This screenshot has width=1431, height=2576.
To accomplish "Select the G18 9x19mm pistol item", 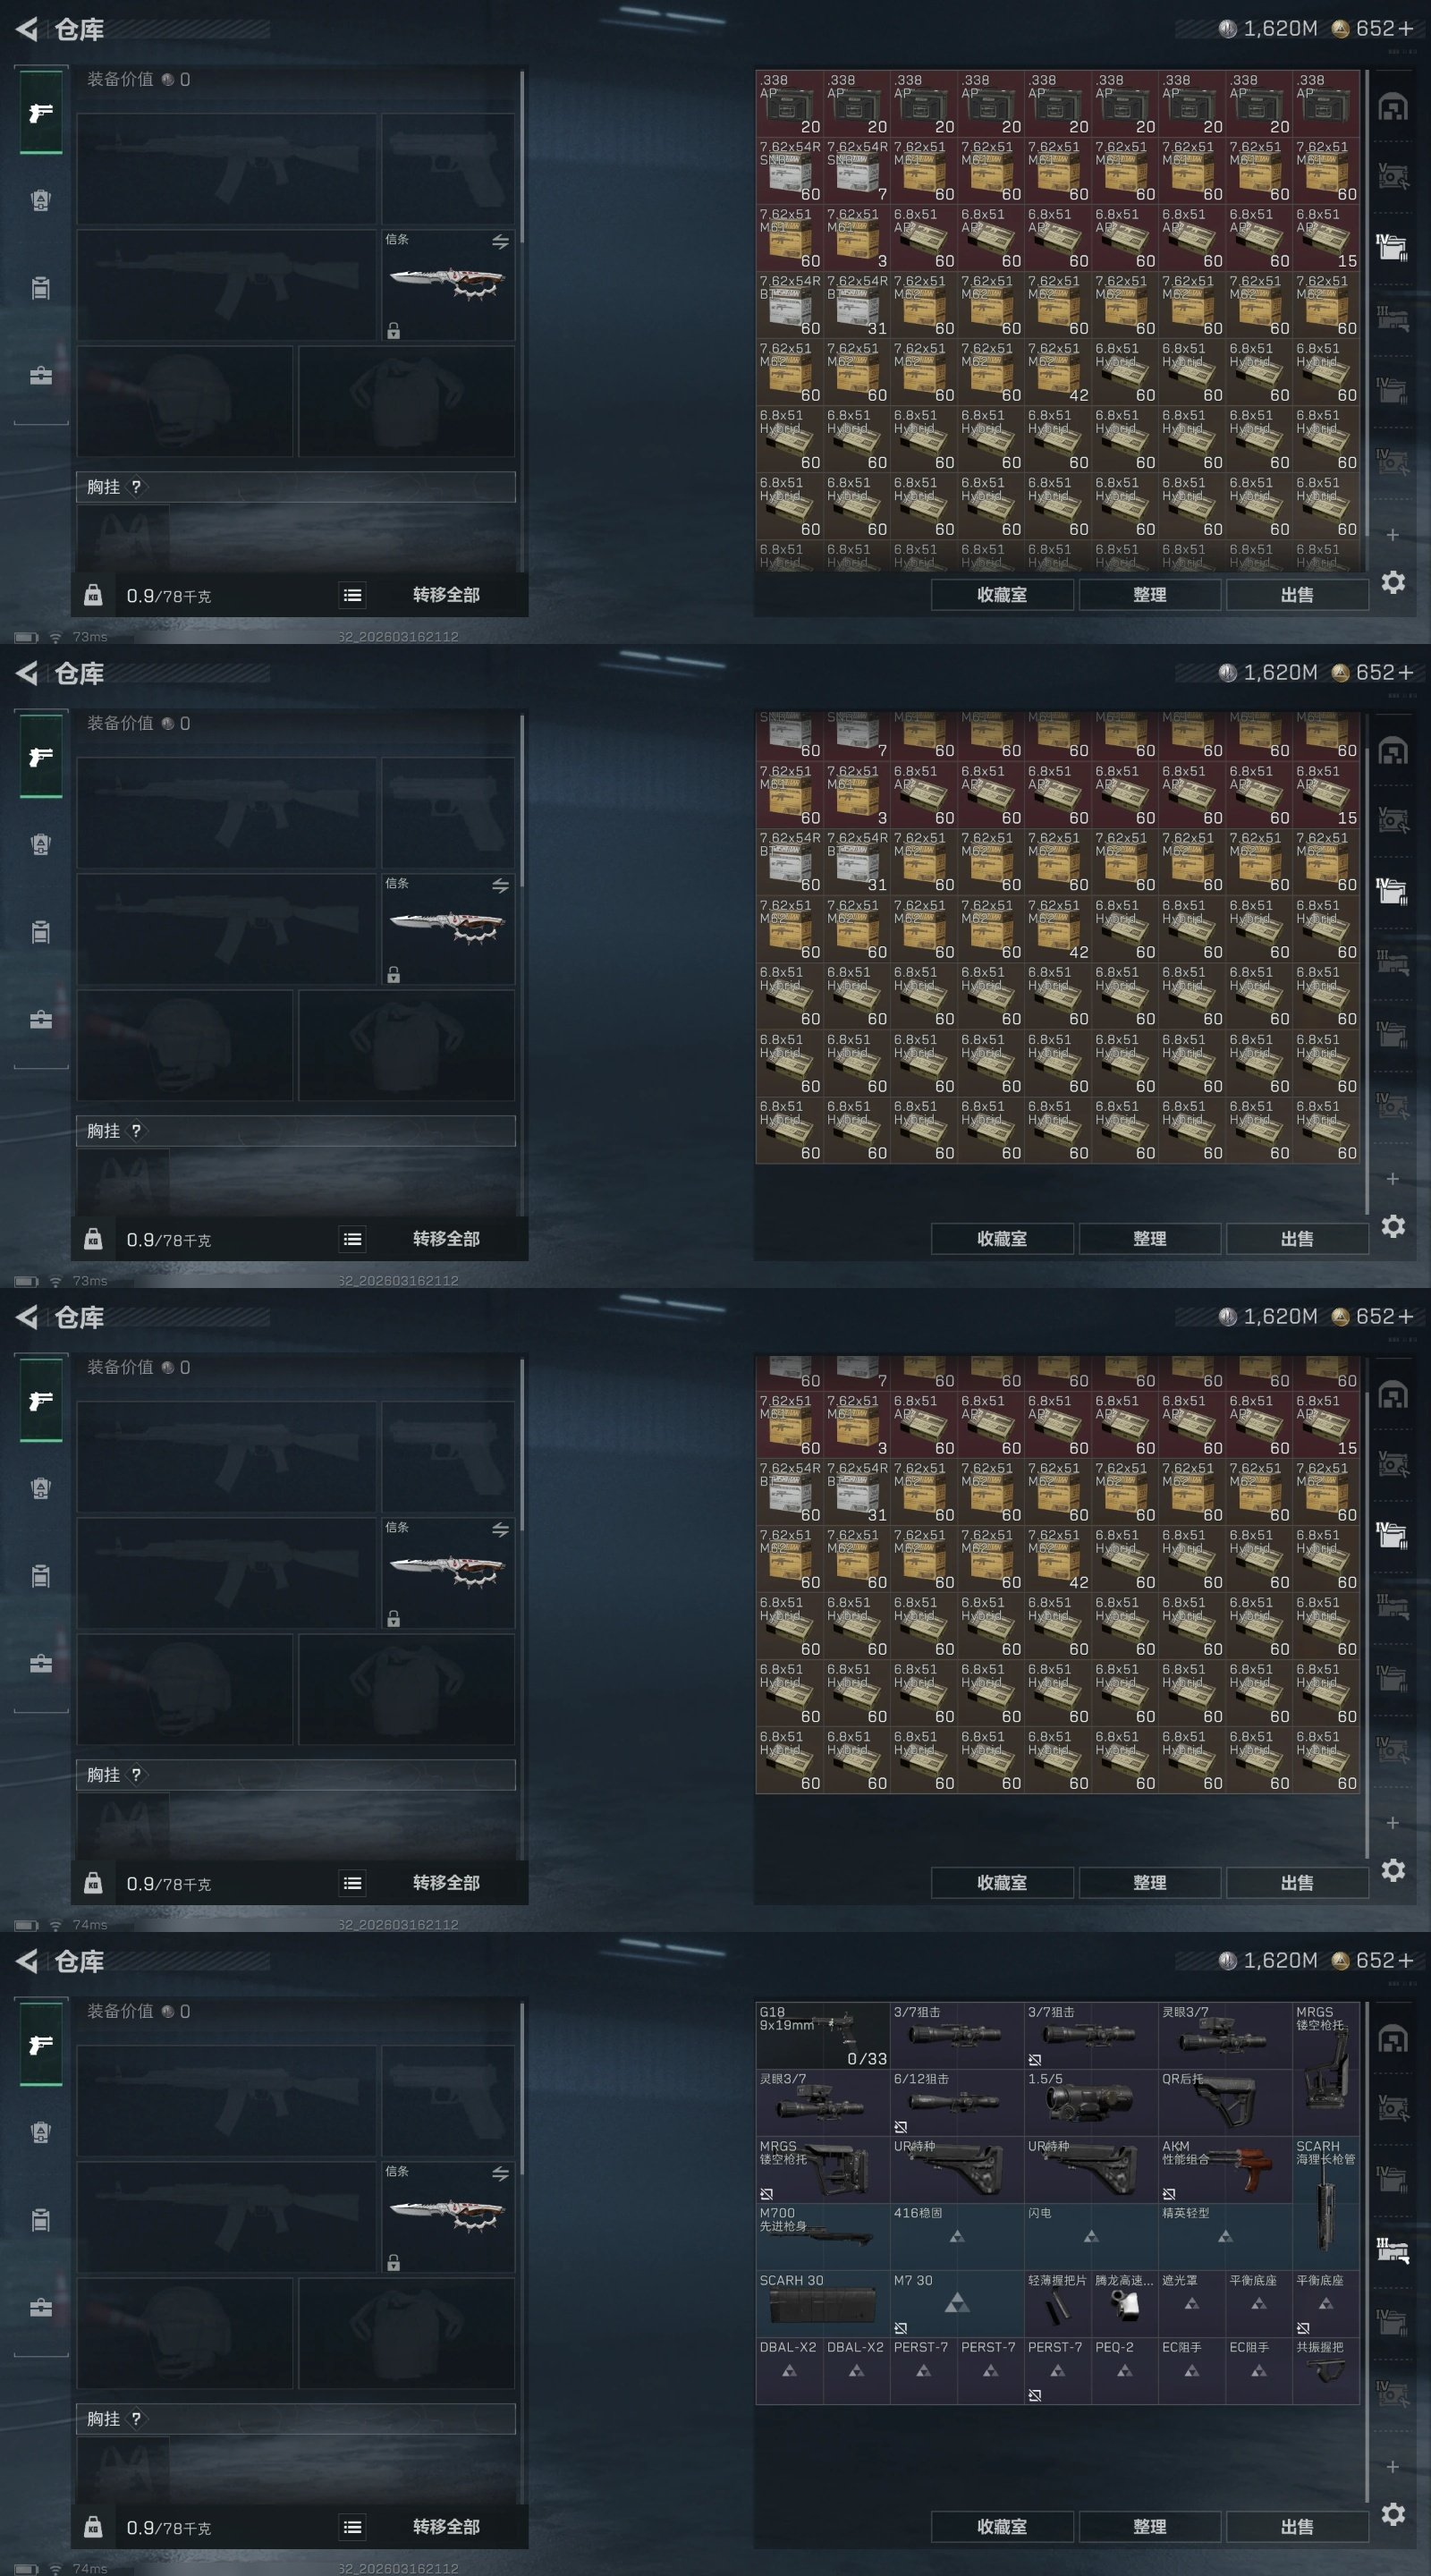I will click(x=822, y=2035).
